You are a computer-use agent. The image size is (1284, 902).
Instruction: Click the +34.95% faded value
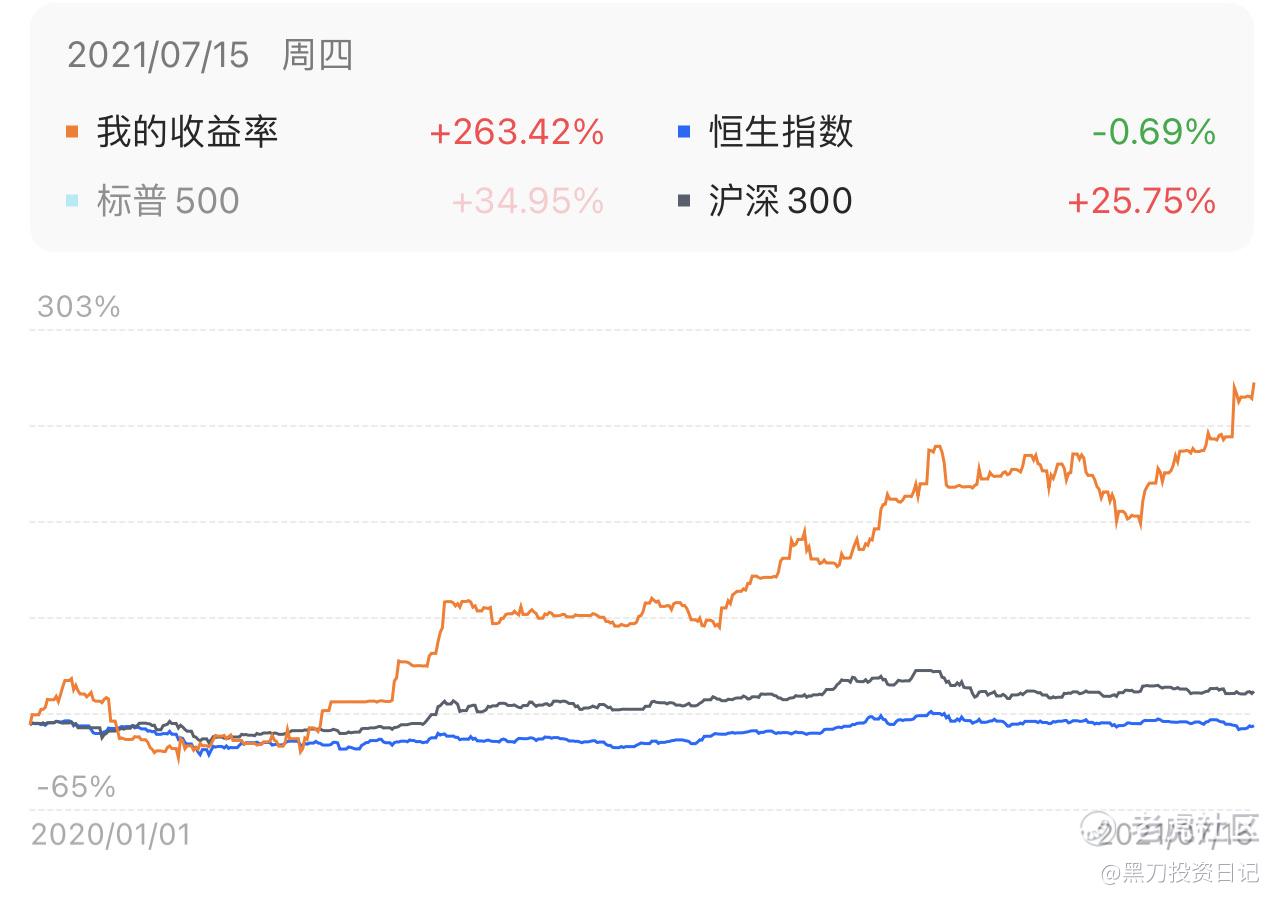(528, 201)
